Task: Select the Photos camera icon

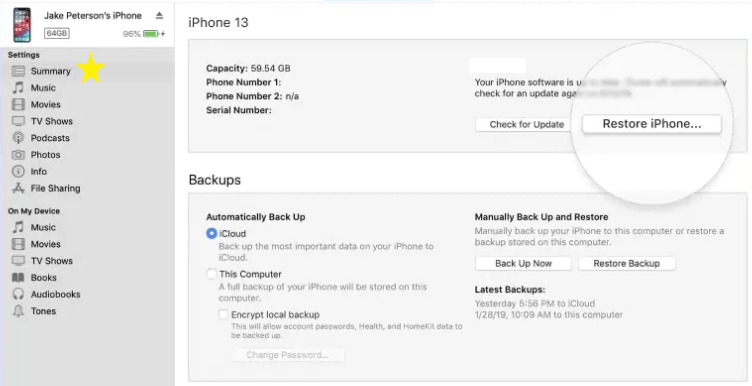Action: [18, 155]
